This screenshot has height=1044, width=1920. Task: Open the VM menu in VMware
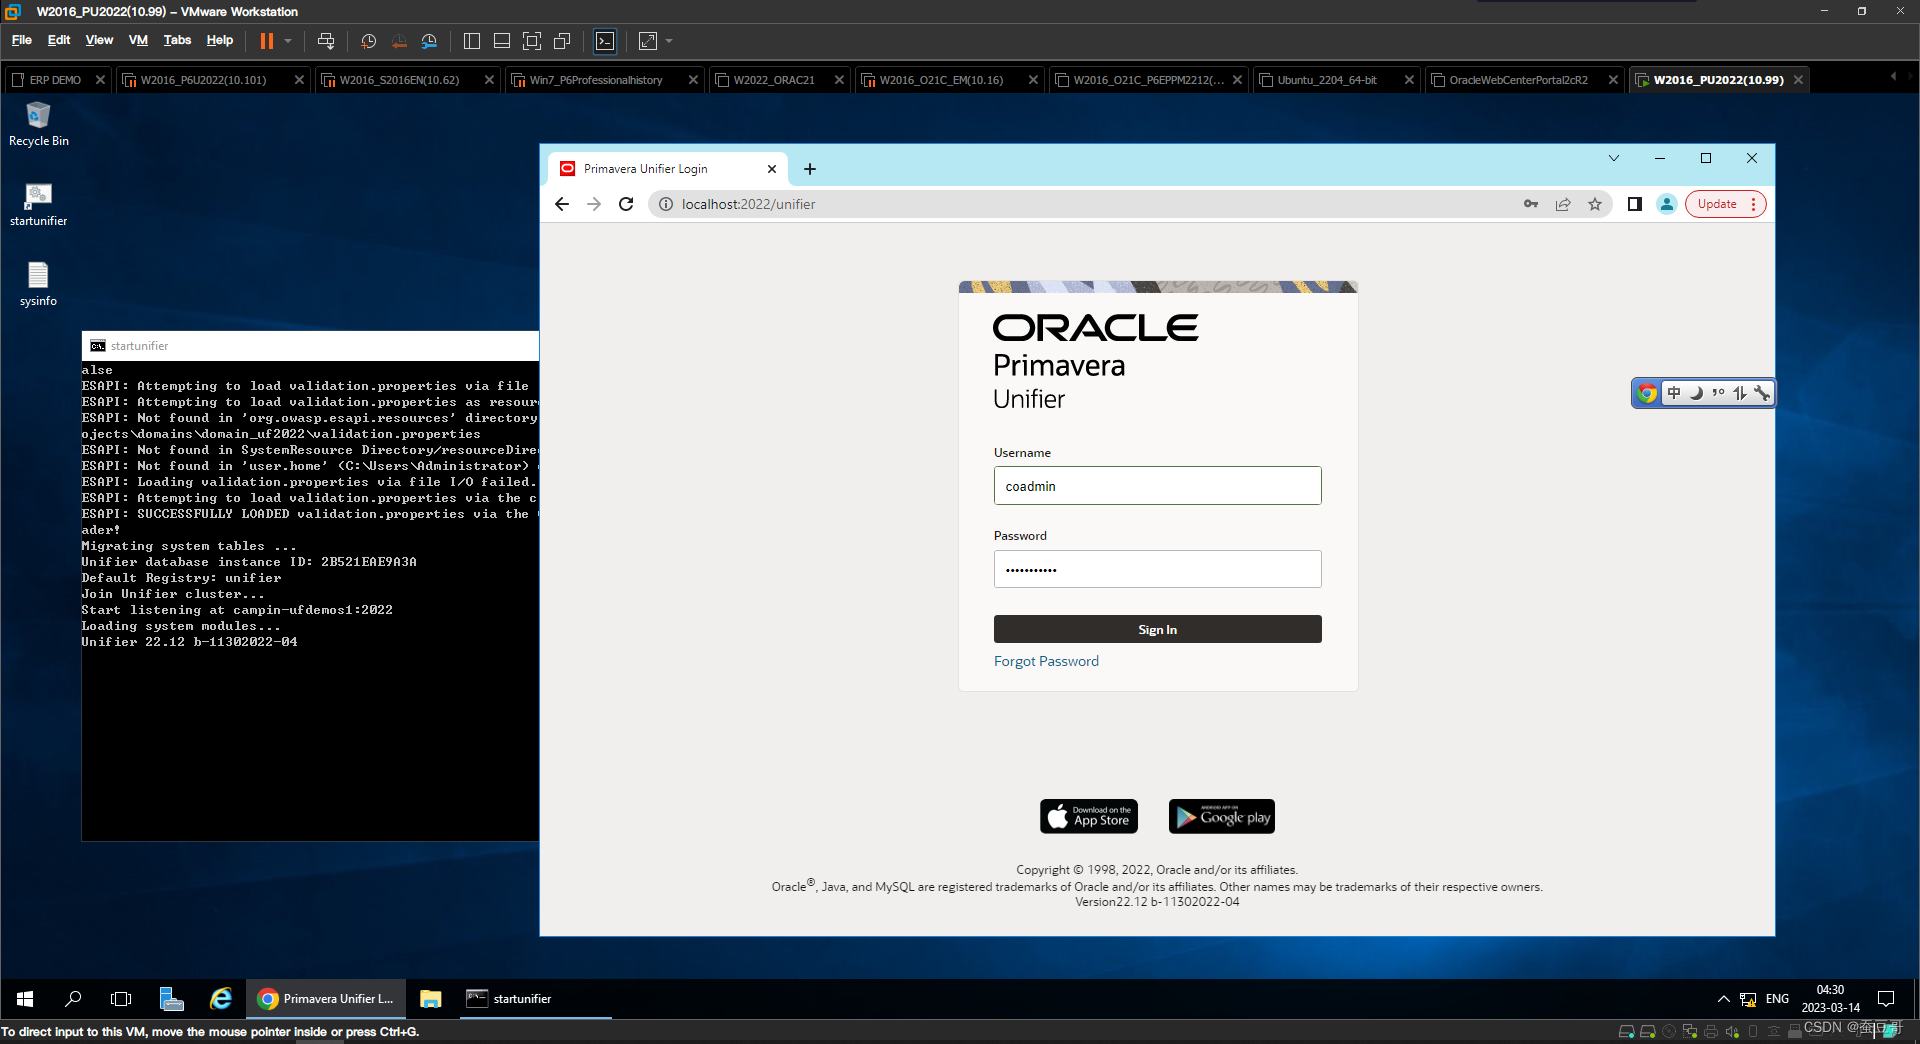click(x=137, y=40)
